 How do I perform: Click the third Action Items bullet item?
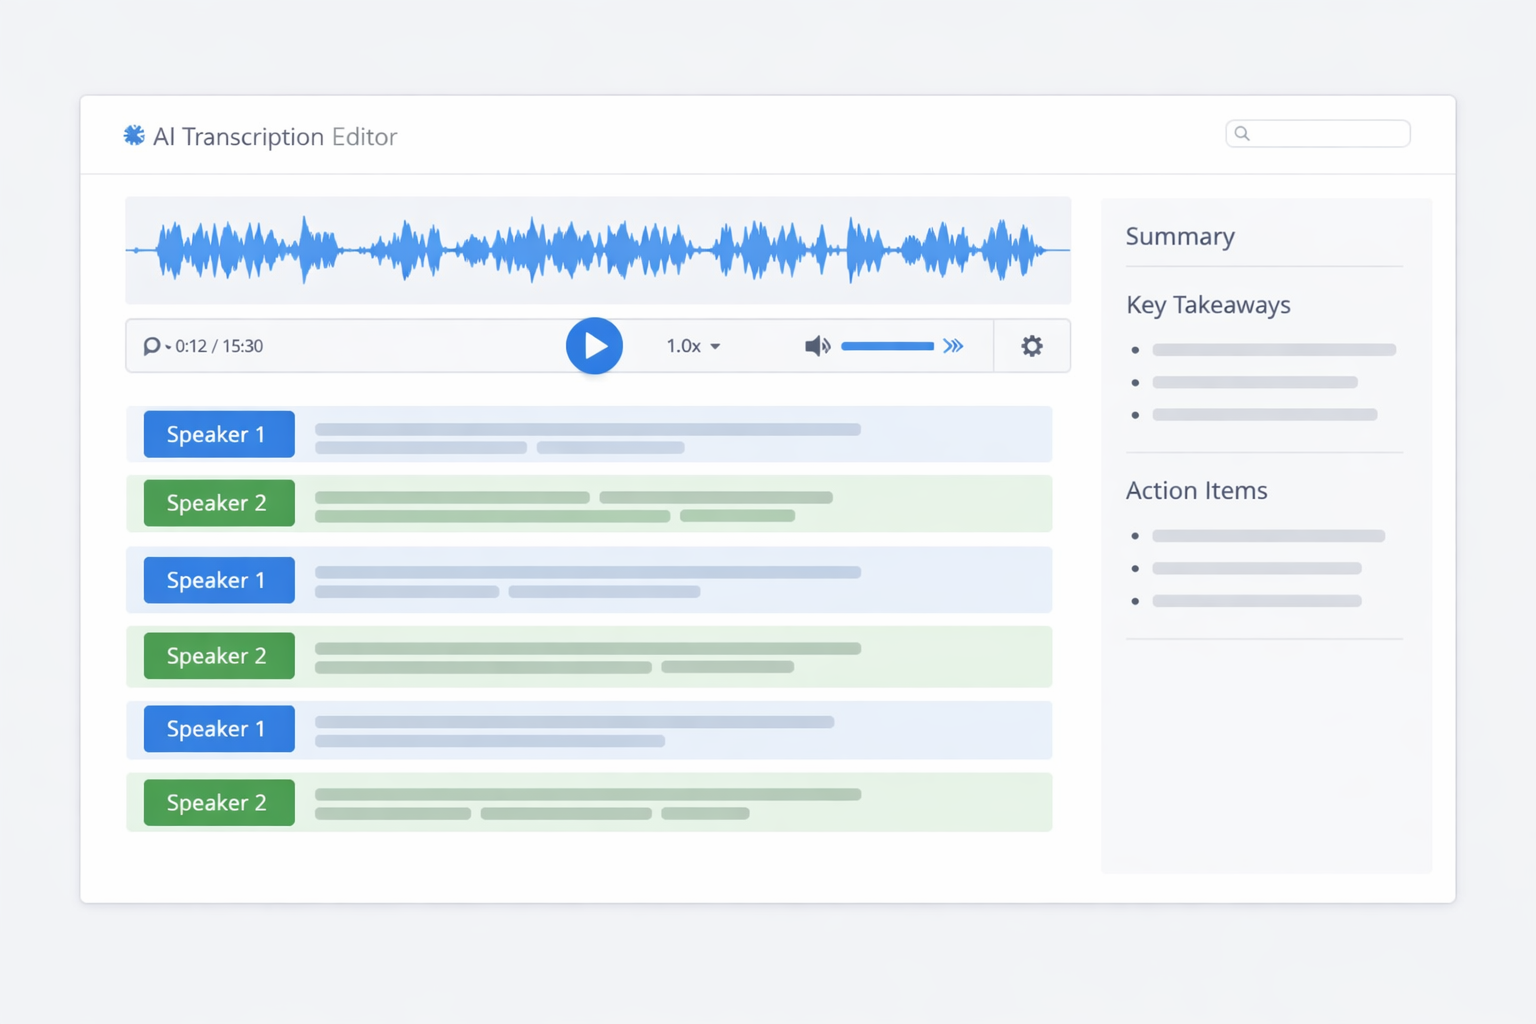click(1256, 601)
